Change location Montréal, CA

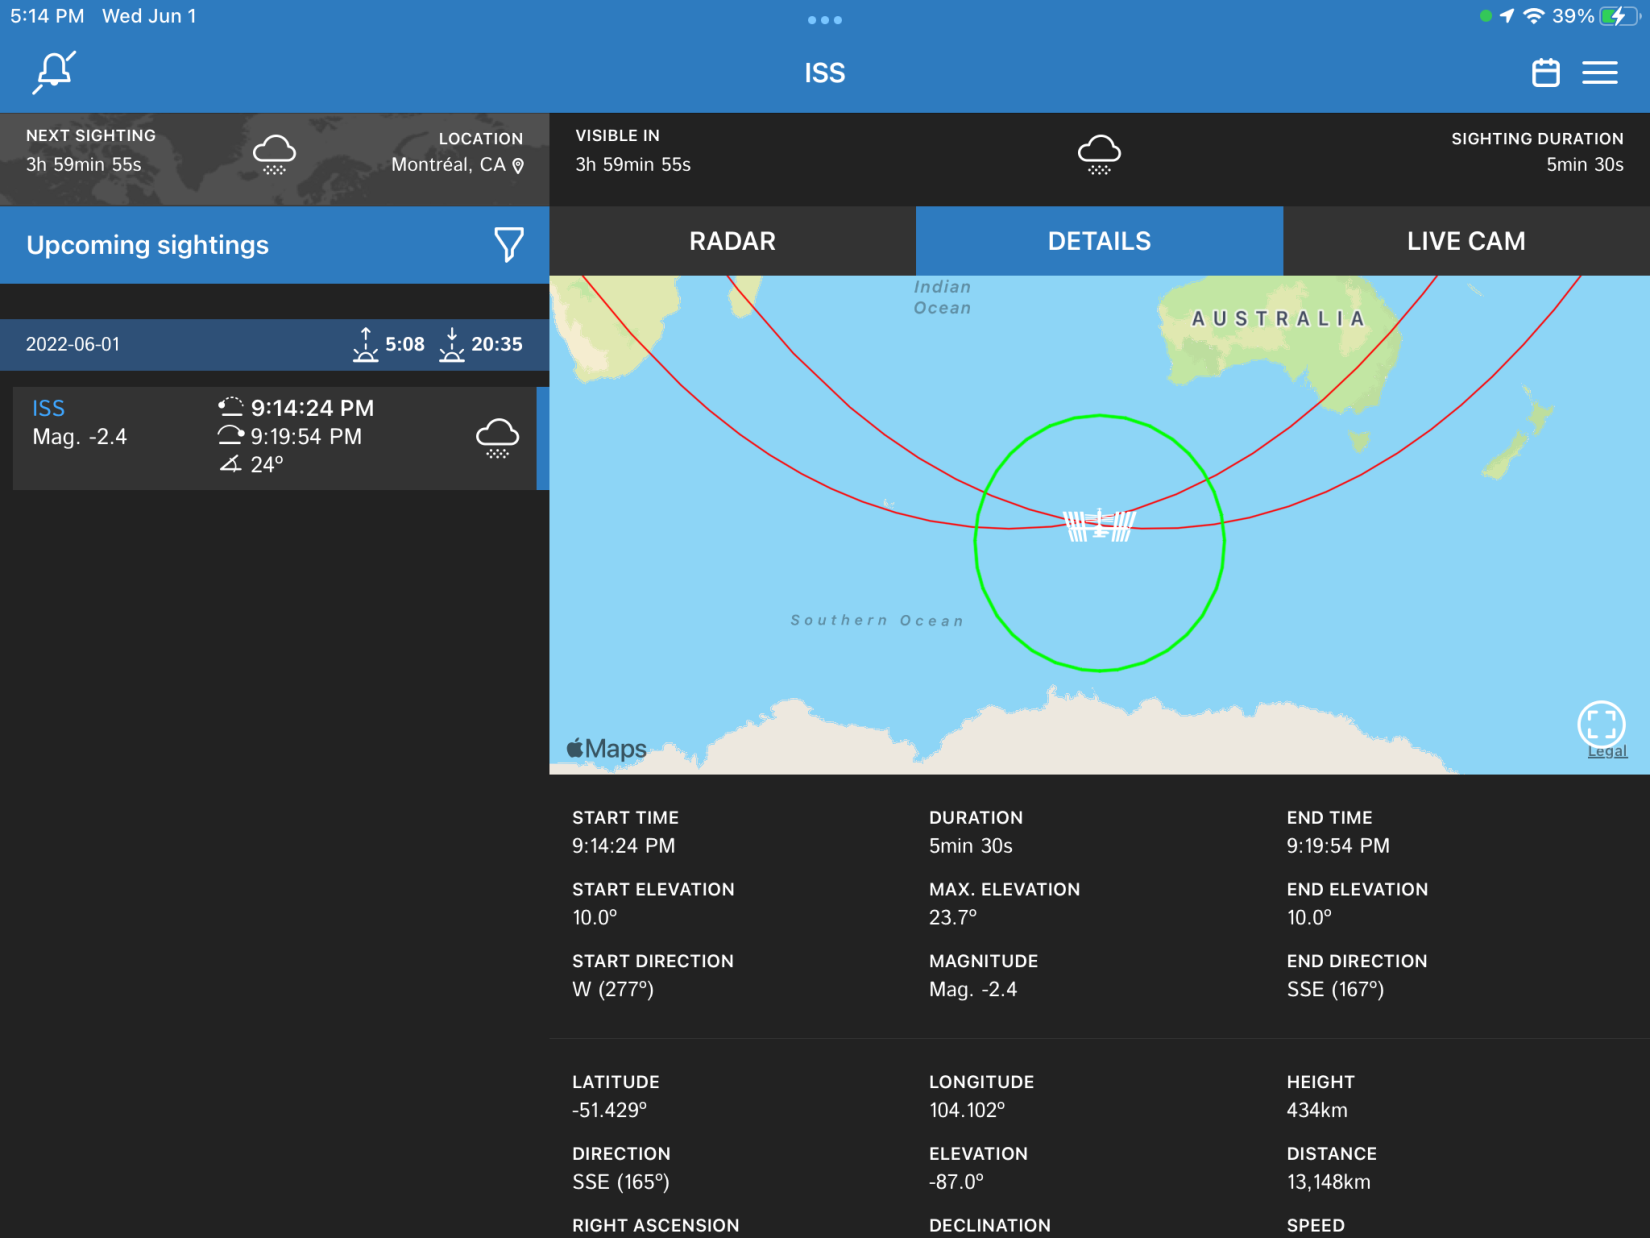pos(449,165)
